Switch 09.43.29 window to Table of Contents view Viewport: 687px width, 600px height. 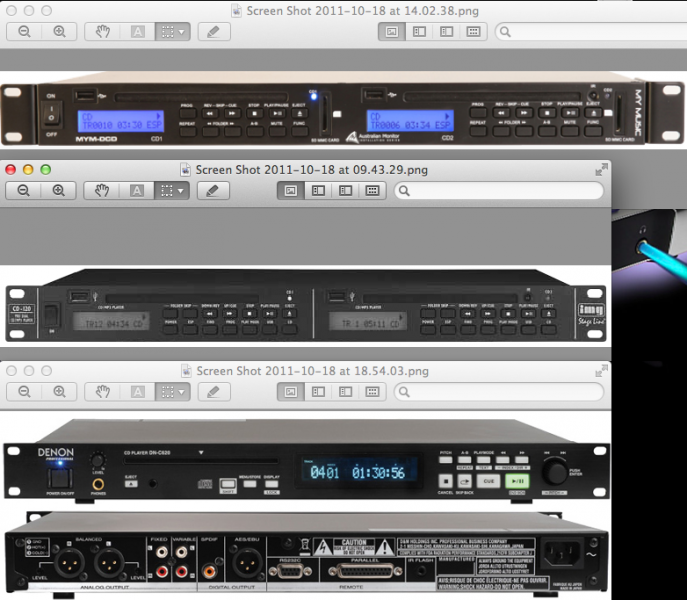click(345, 191)
